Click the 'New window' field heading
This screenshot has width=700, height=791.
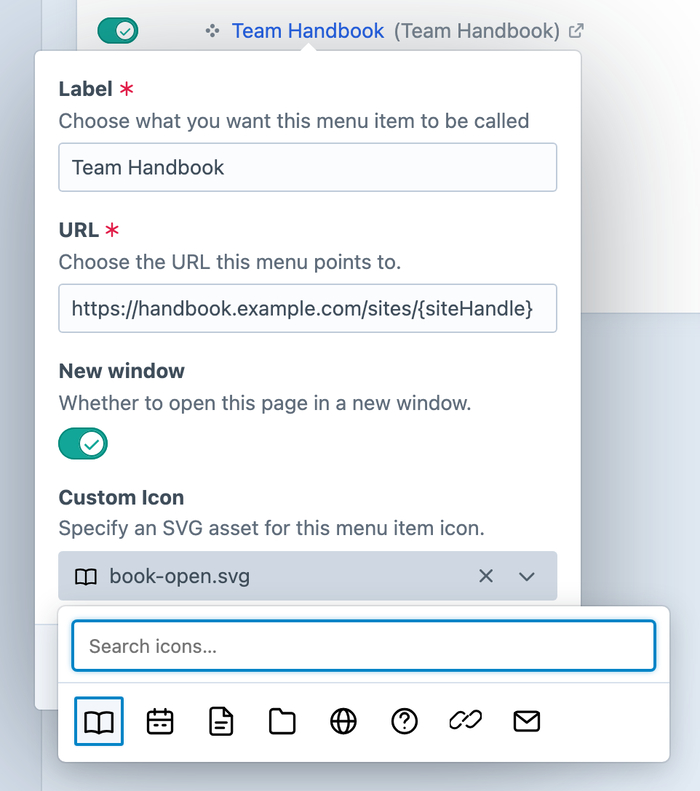(122, 371)
